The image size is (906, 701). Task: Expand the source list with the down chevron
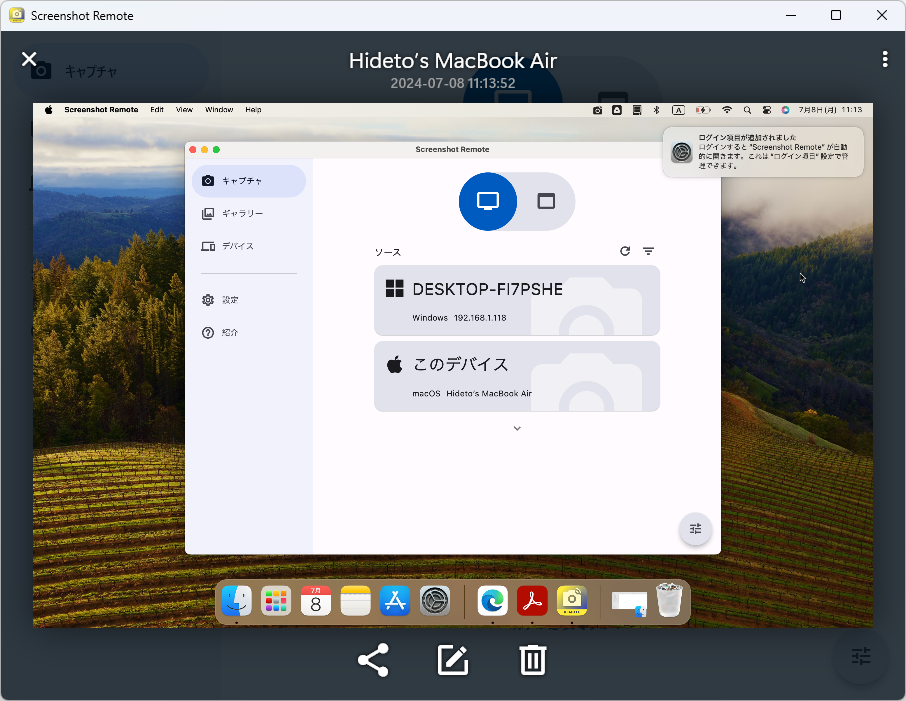coord(516,427)
